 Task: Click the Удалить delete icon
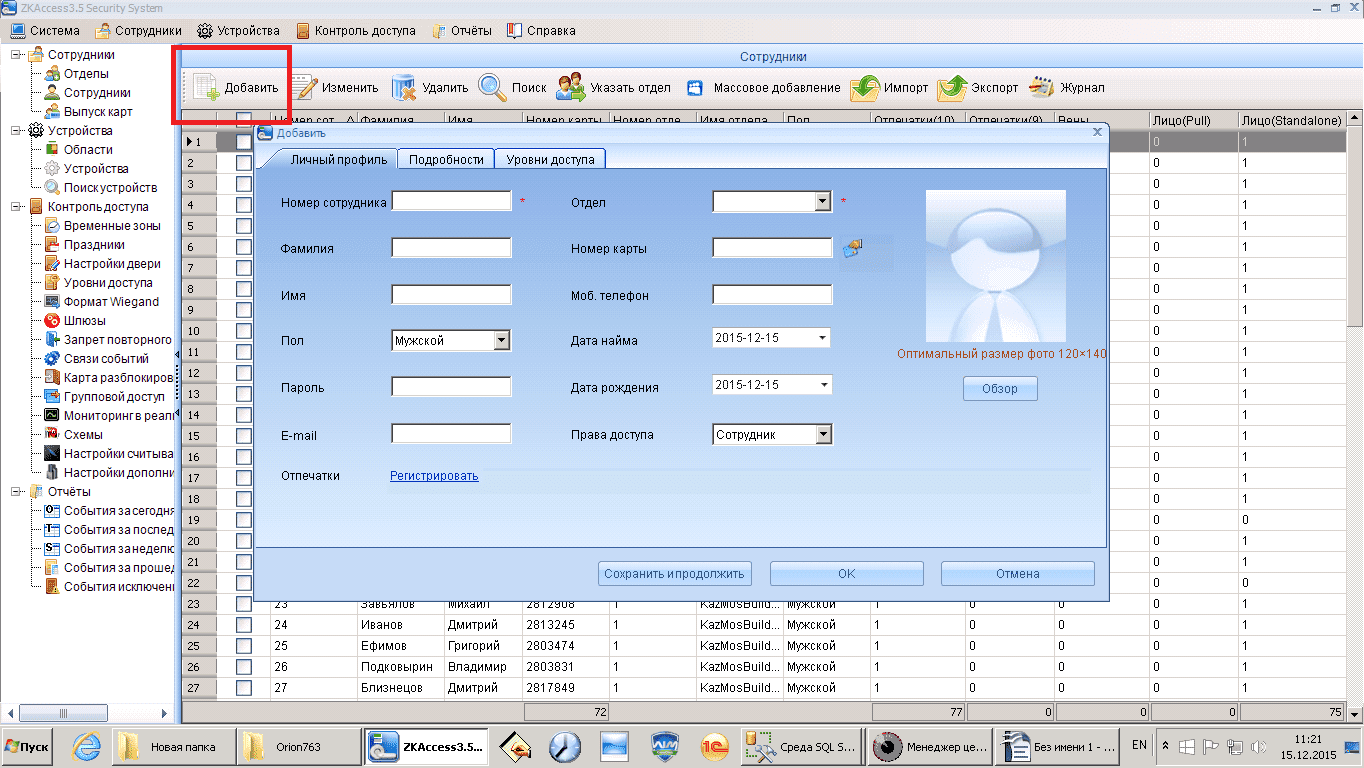404,88
